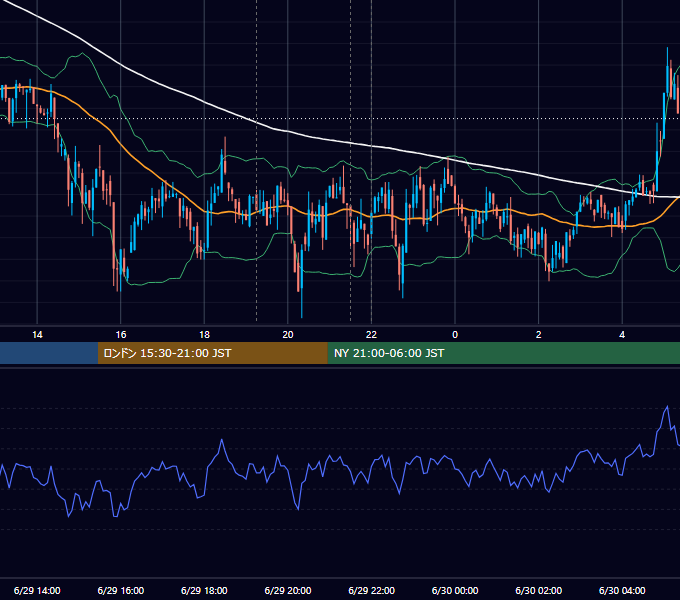Click the 6/30 00:00 label on the lower axis
This screenshot has width=680, height=600.
(455, 590)
